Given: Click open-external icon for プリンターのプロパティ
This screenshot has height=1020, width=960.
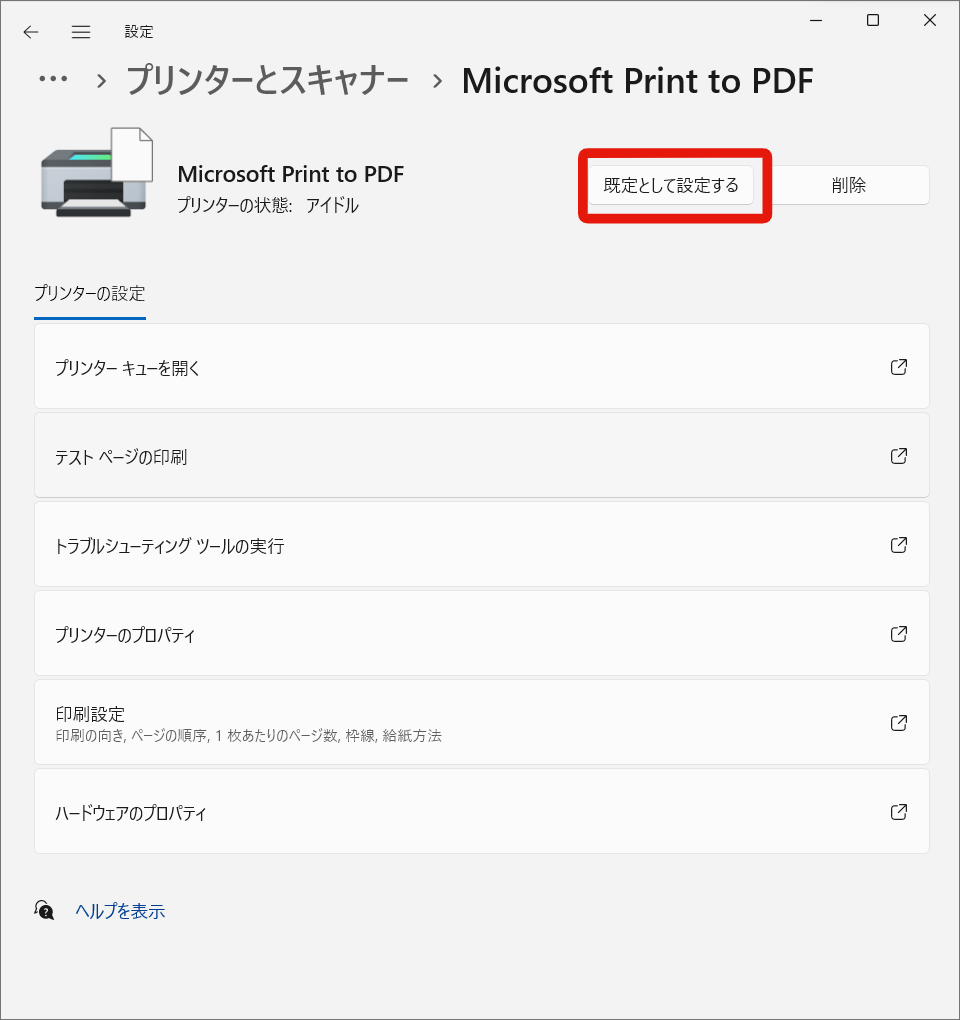Looking at the screenshot, I should (x=899, y=634).
